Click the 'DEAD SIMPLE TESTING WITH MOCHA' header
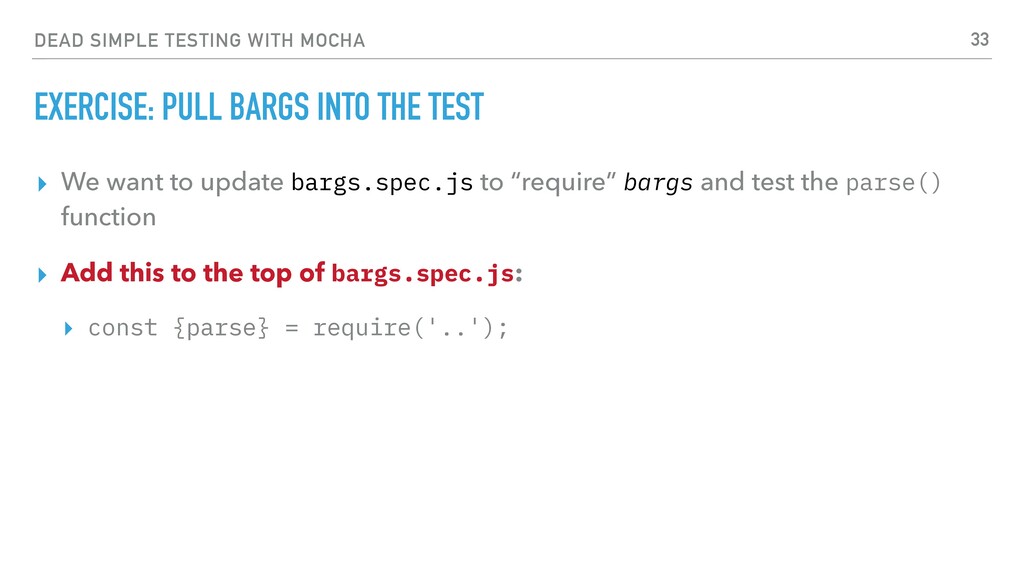This screenshot has width=1024, height=576. click(x=199, y=40)
